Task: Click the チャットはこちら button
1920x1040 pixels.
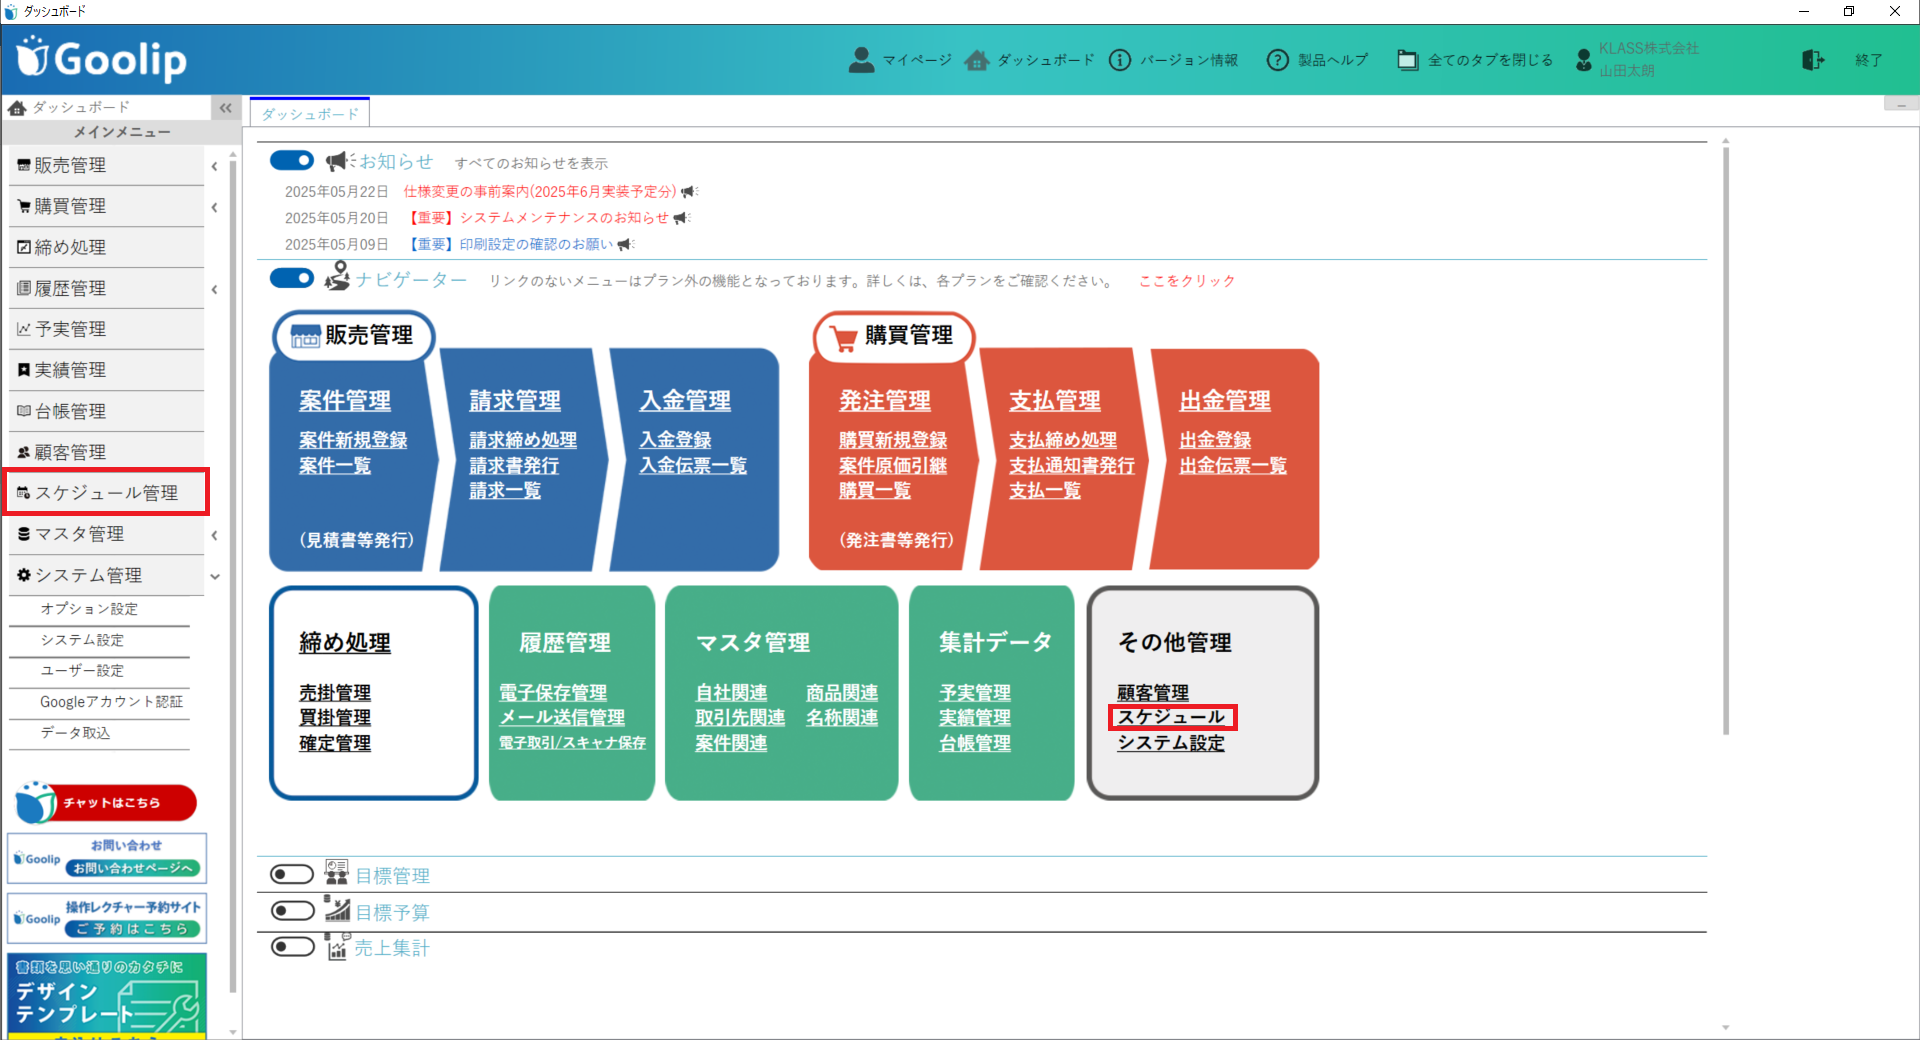Action: coord(106,802)
